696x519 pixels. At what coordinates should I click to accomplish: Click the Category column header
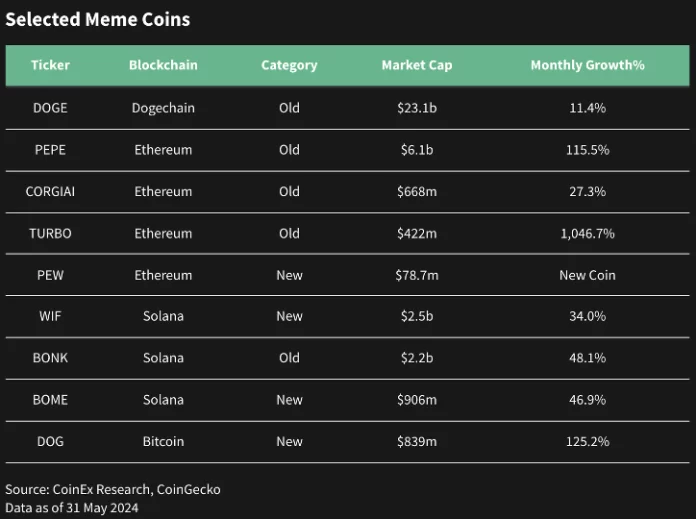[289, 65]
